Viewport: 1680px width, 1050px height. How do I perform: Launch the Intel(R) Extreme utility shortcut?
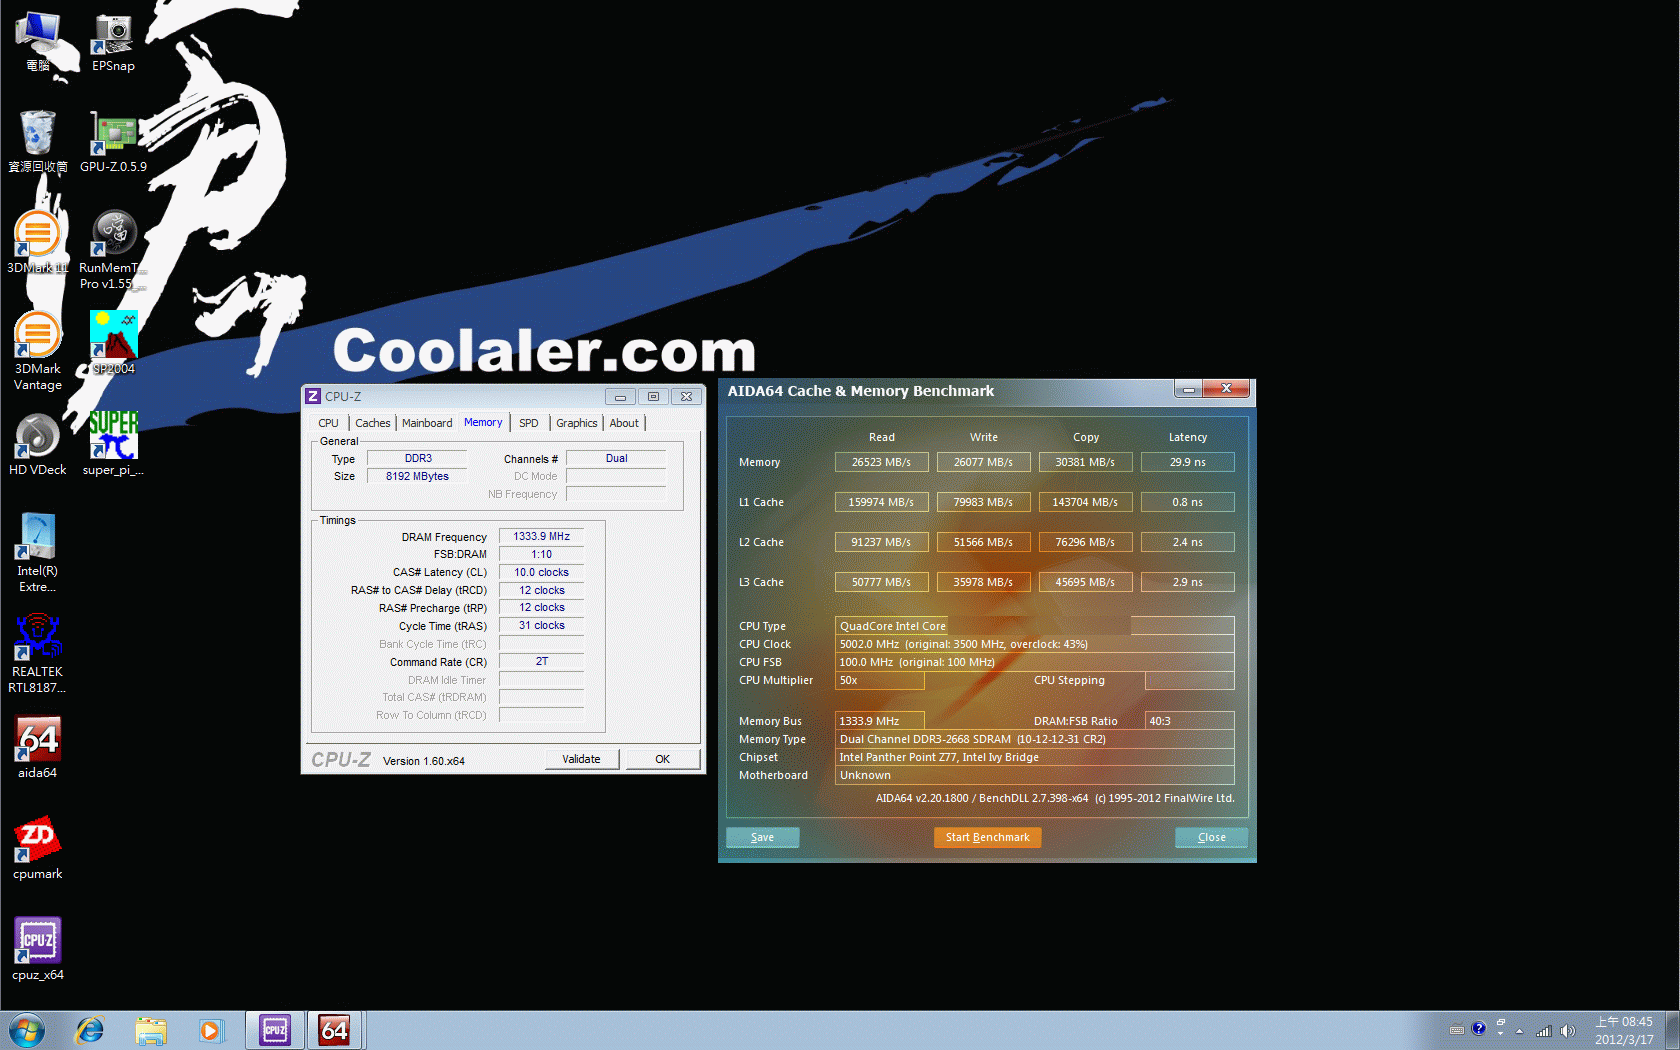(38, 552)
